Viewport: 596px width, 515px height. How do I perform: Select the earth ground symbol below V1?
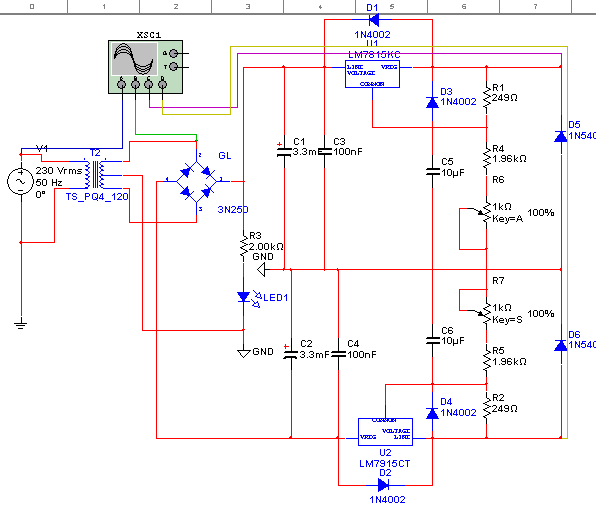pos(21,324)
